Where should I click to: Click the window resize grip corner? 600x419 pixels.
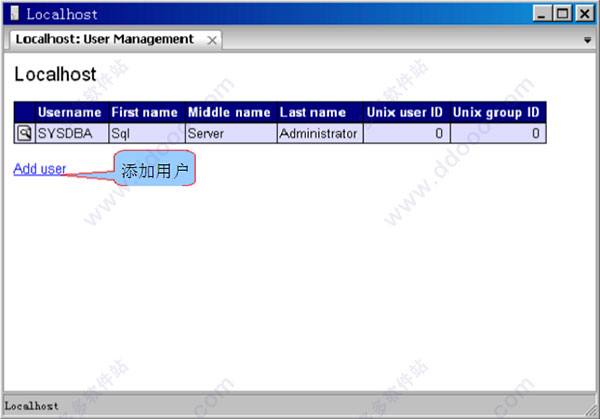tap(590, 410)
